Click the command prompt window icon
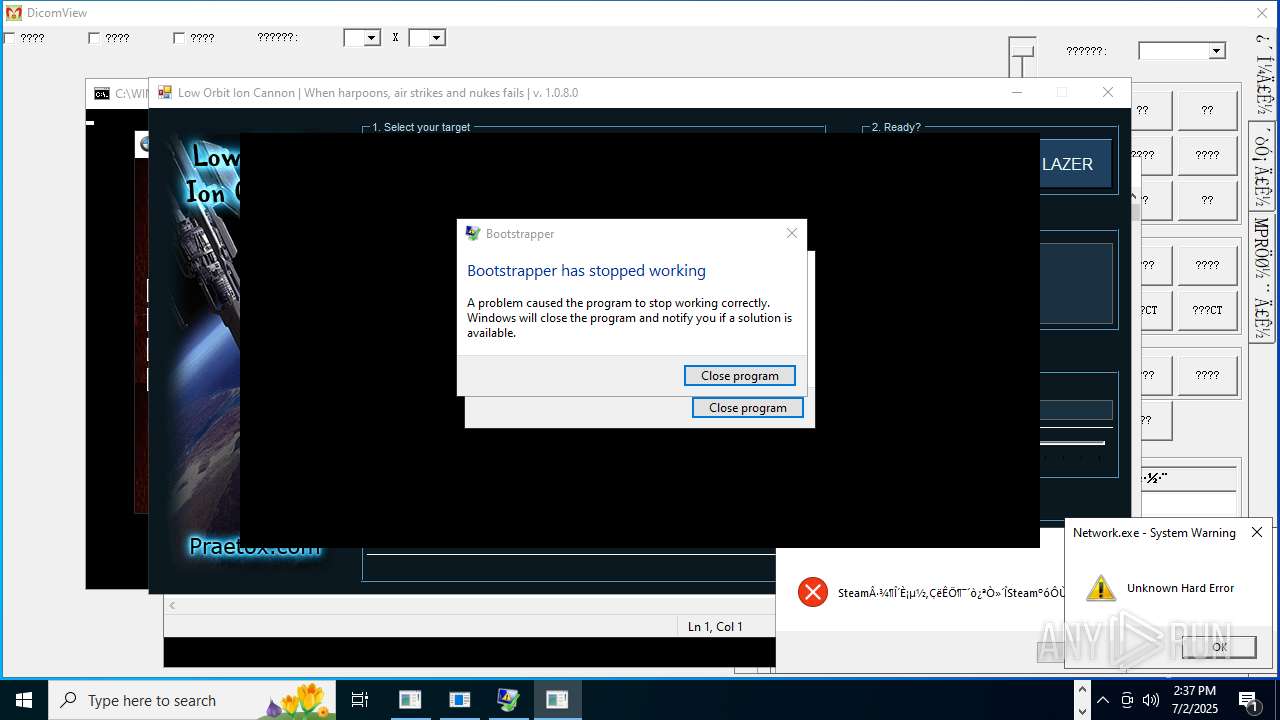The image size is (1280, 720). pos(102,94)
